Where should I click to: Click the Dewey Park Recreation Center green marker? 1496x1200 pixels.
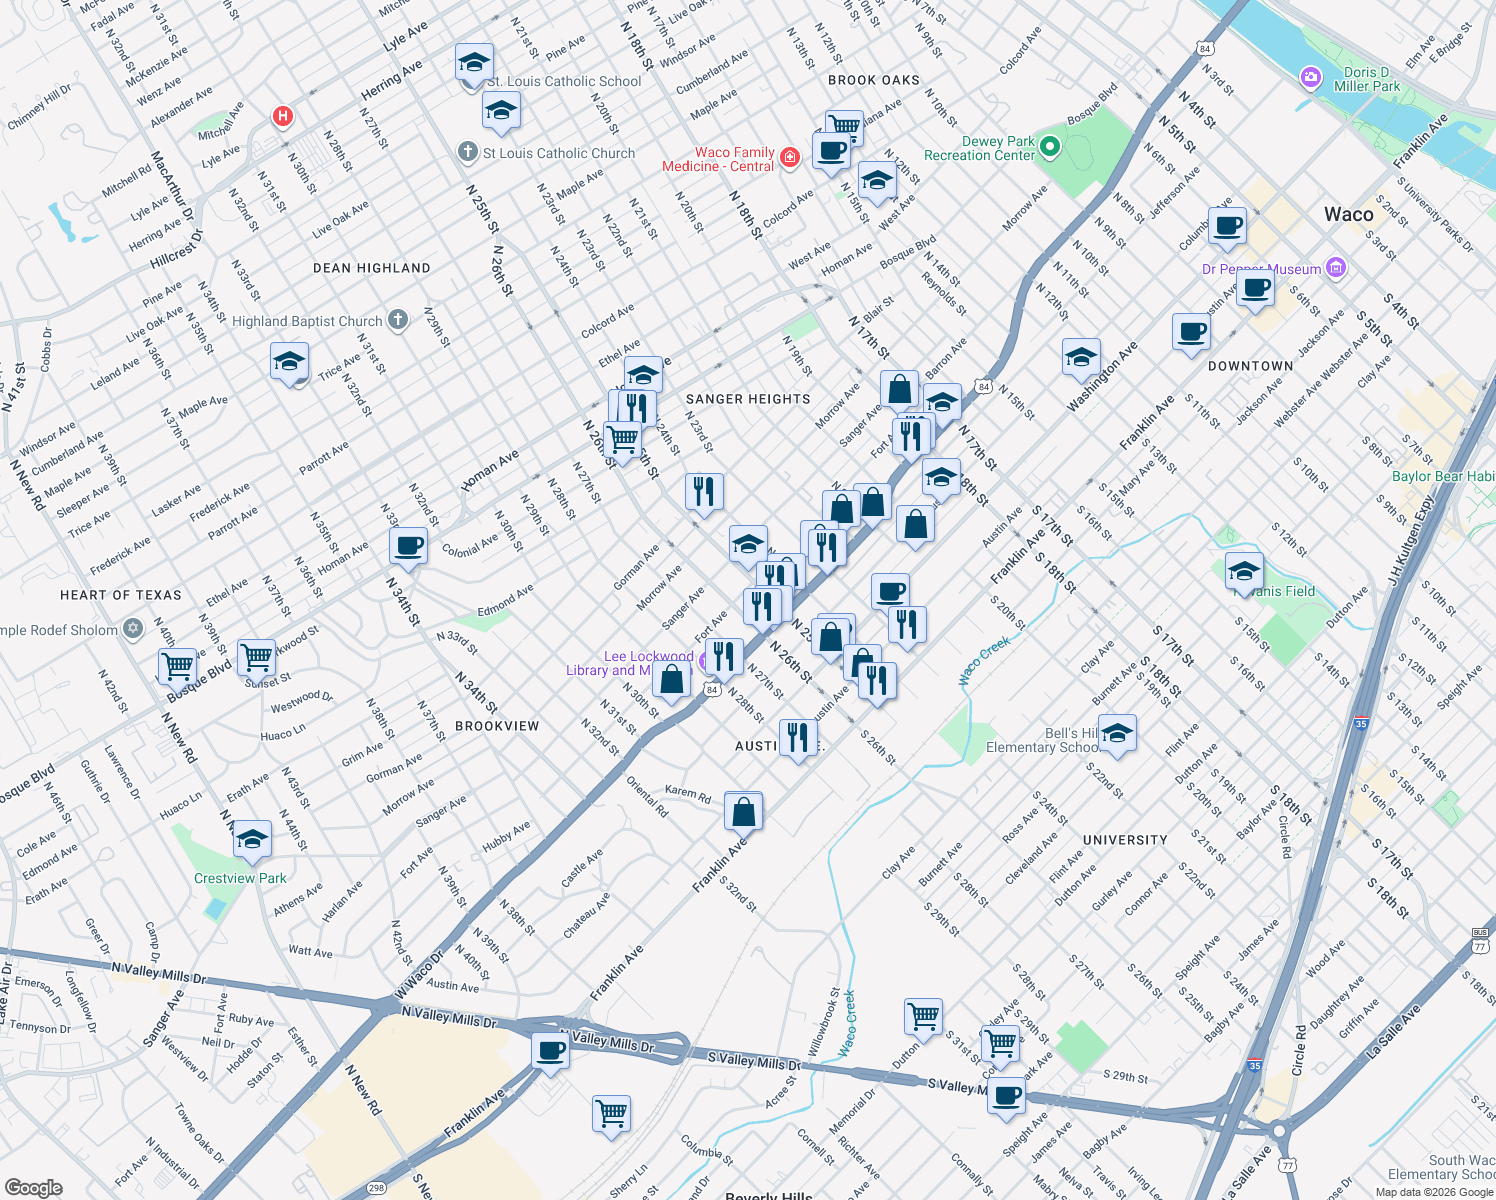[x=1050, y=146]
